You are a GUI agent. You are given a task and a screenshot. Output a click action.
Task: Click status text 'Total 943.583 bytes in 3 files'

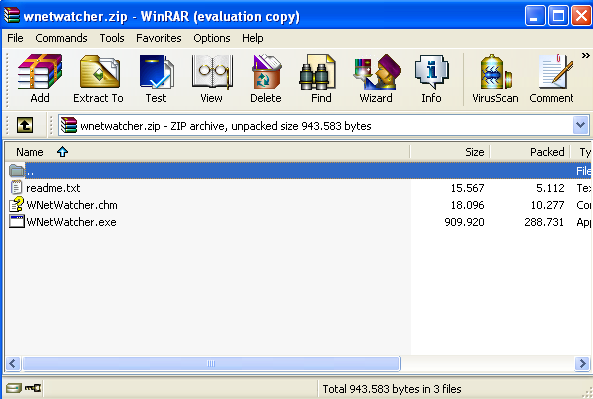pyautogui.click(x=392, y=389)
